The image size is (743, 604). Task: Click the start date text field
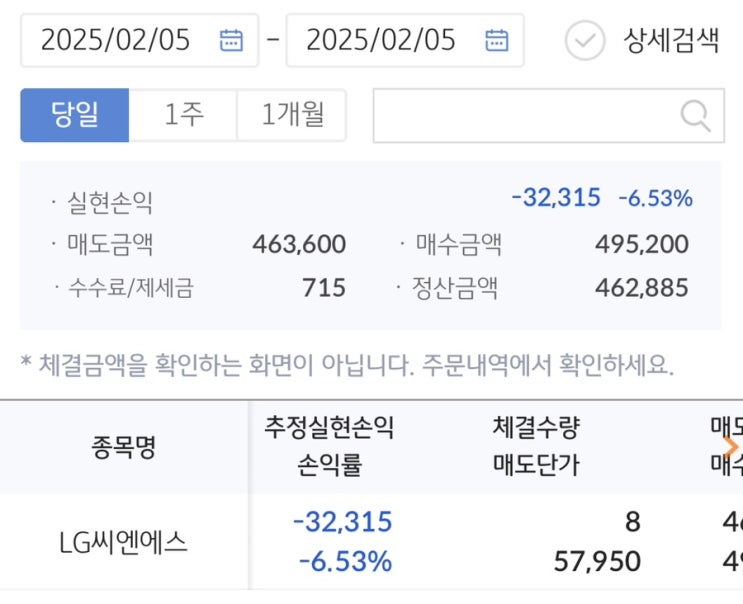point(115,40)
